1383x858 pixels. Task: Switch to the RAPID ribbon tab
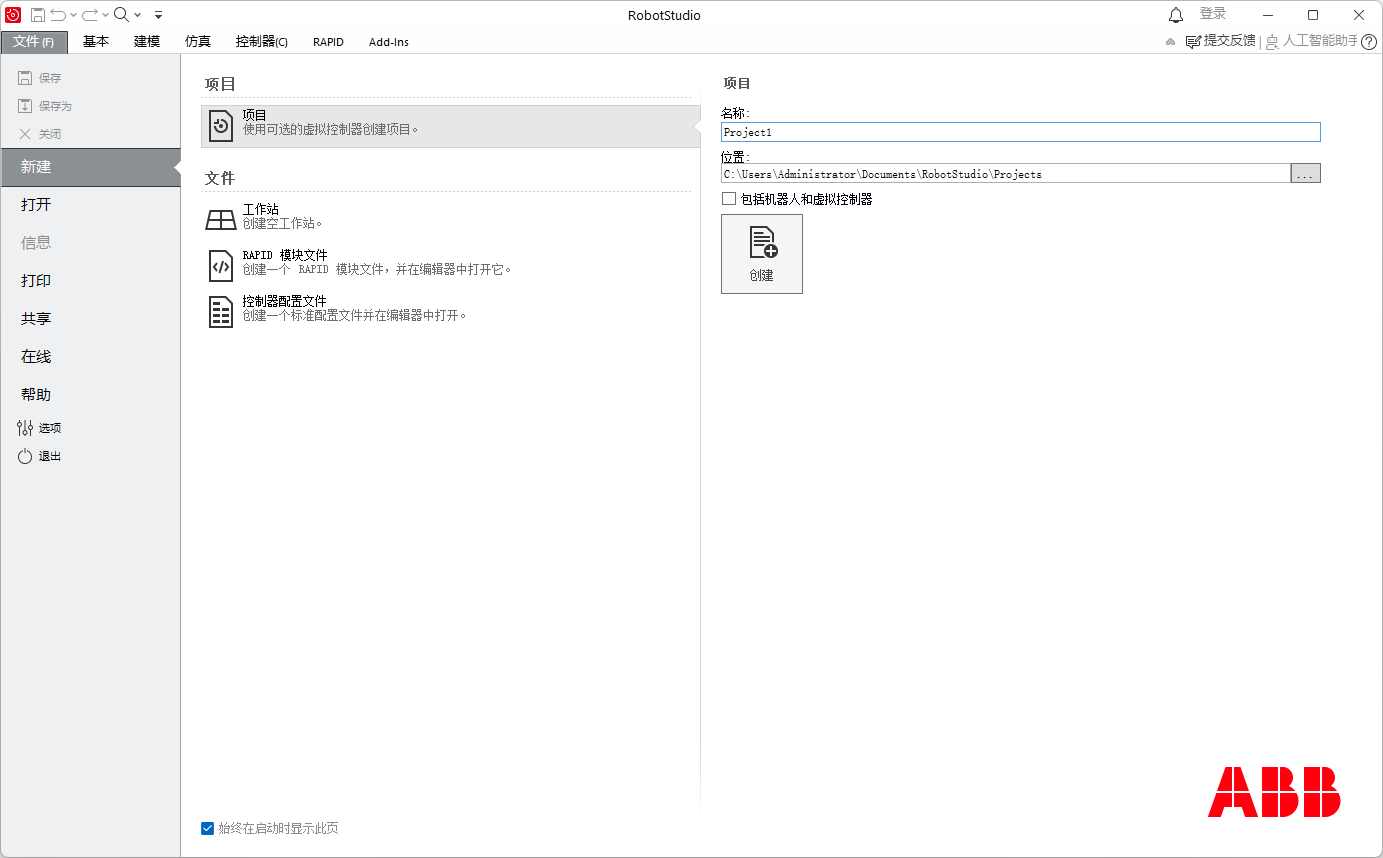tap(328, 42)
